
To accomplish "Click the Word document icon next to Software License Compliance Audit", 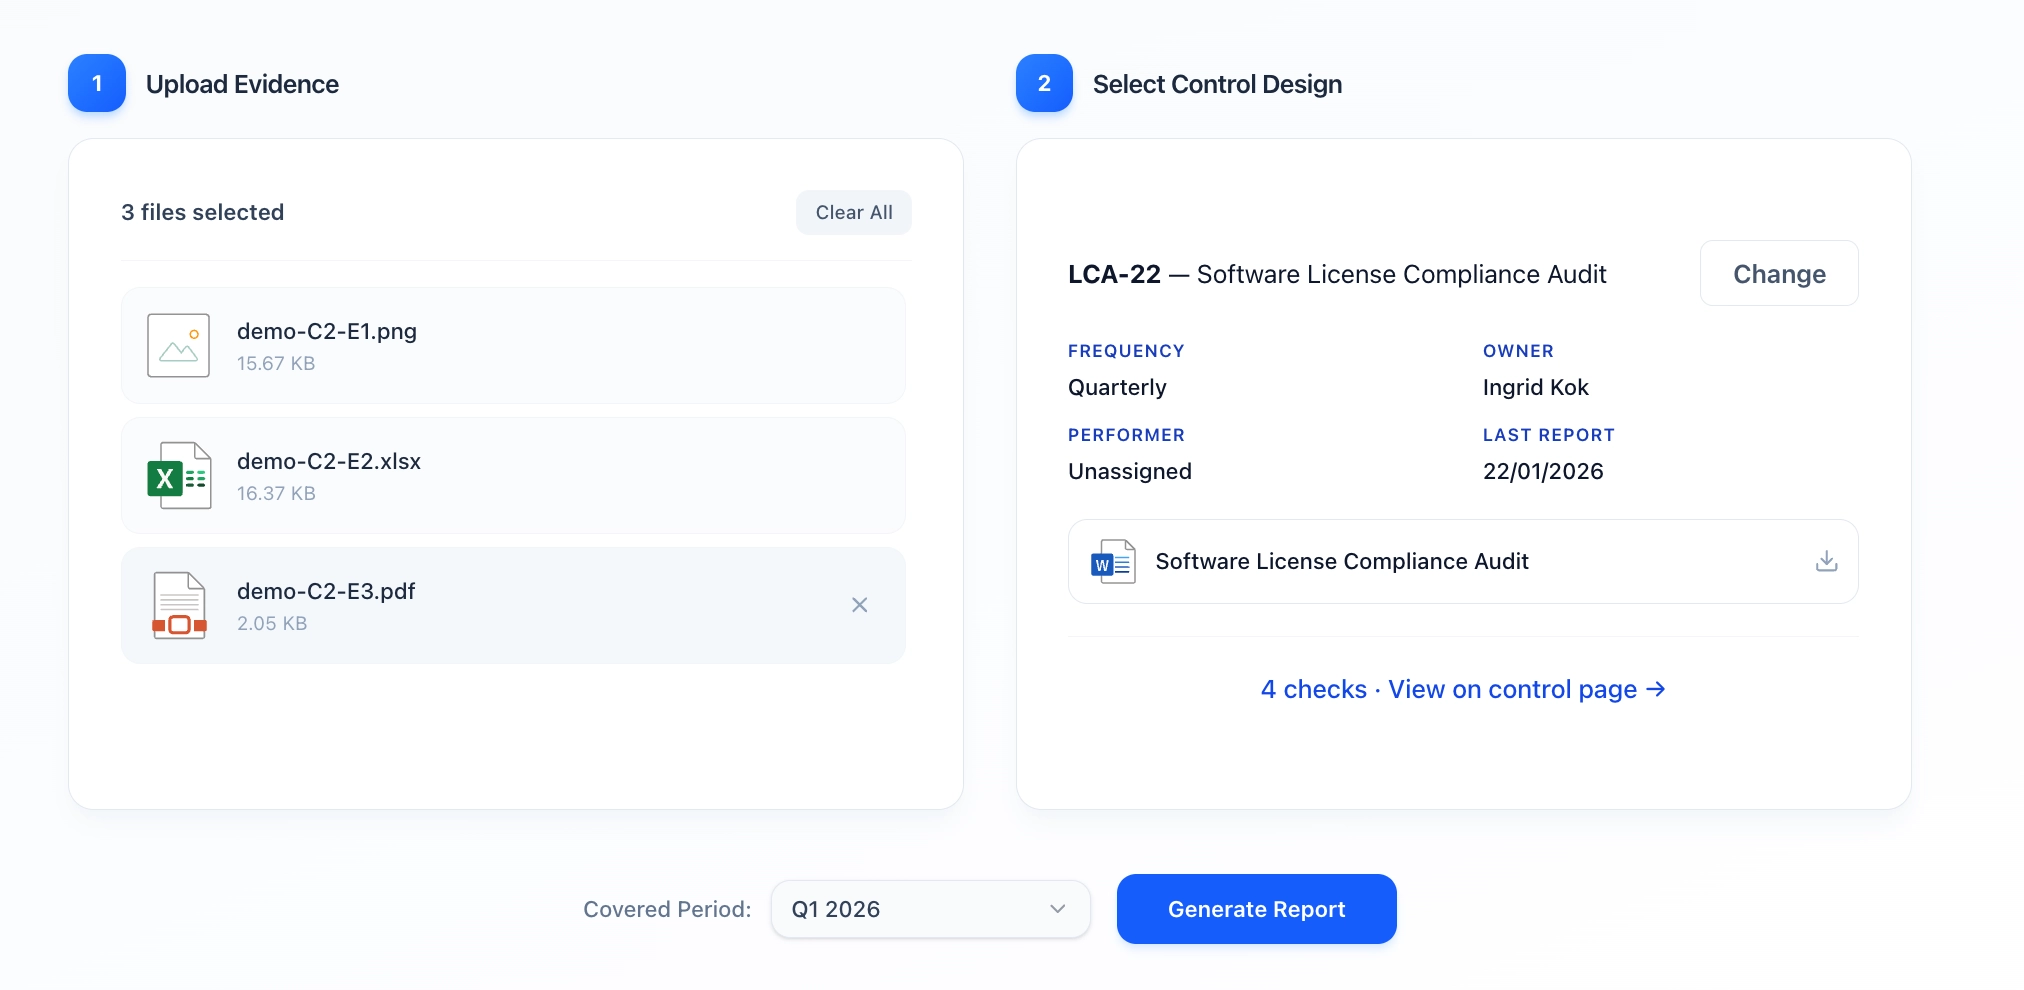I will (1112, 561).
